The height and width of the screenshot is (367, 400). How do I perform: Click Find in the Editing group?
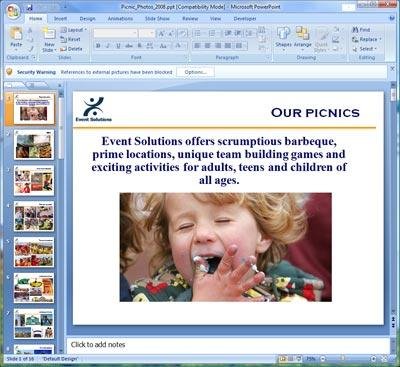361,30
